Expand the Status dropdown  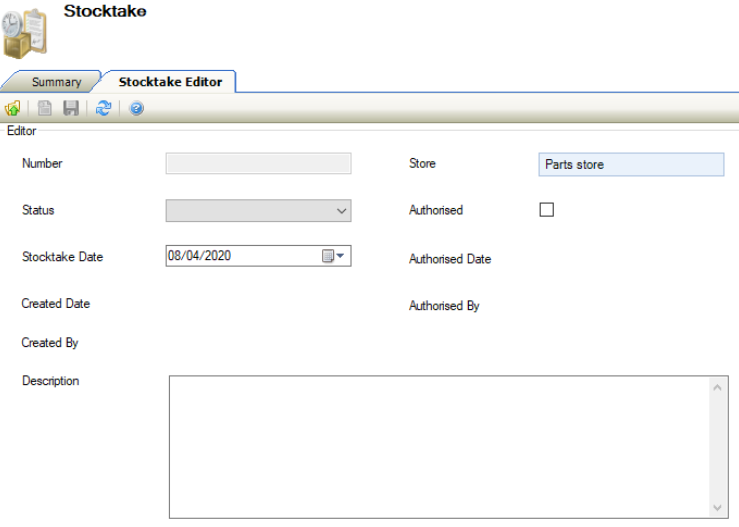342,211
